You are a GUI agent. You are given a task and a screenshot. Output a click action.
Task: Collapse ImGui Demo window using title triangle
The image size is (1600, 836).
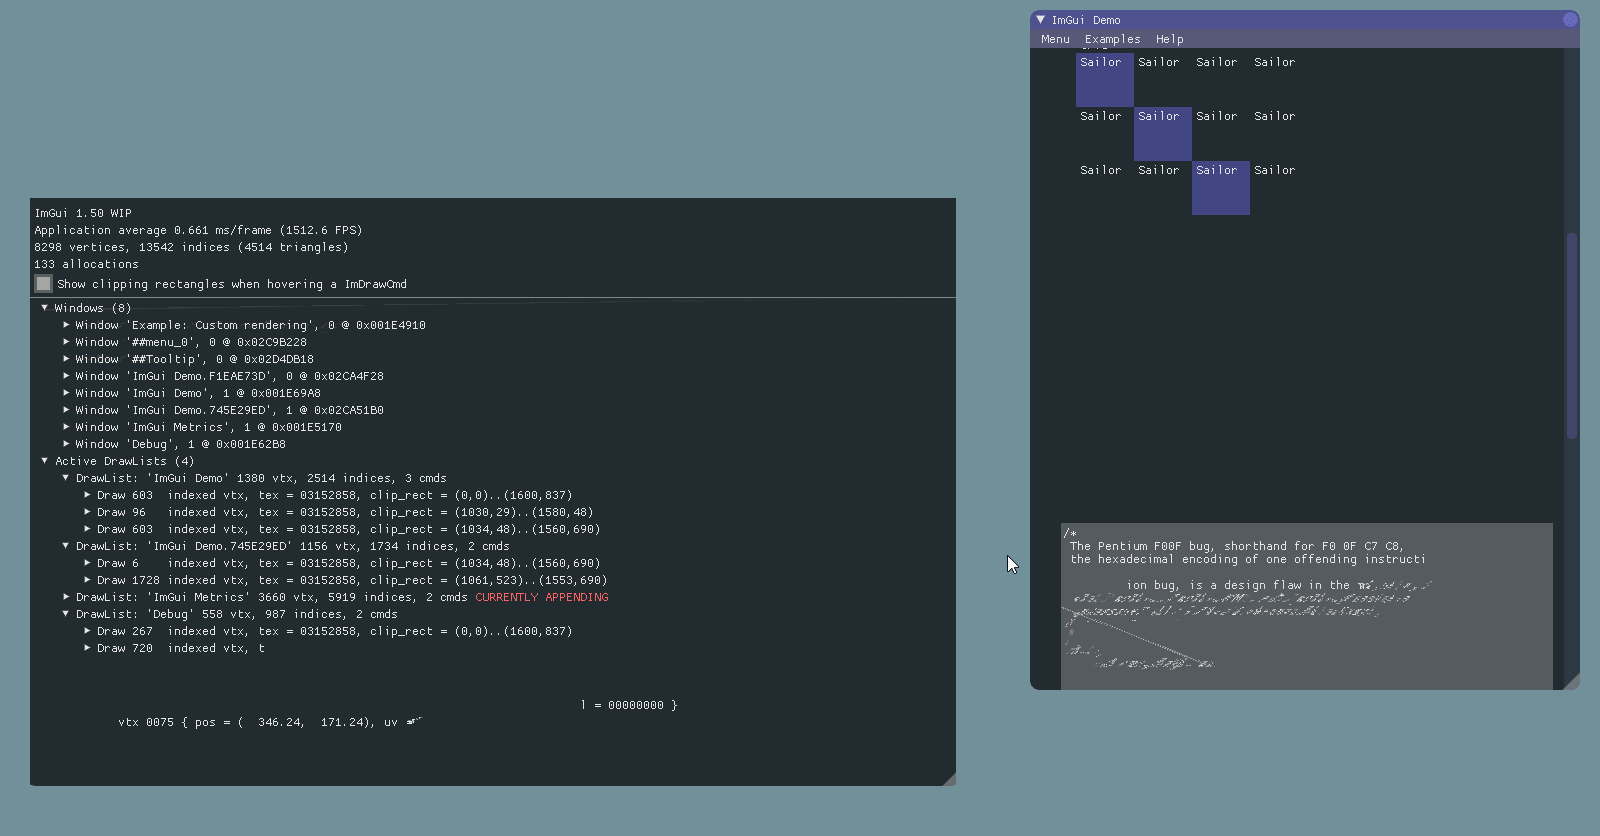coord(1040,20)
